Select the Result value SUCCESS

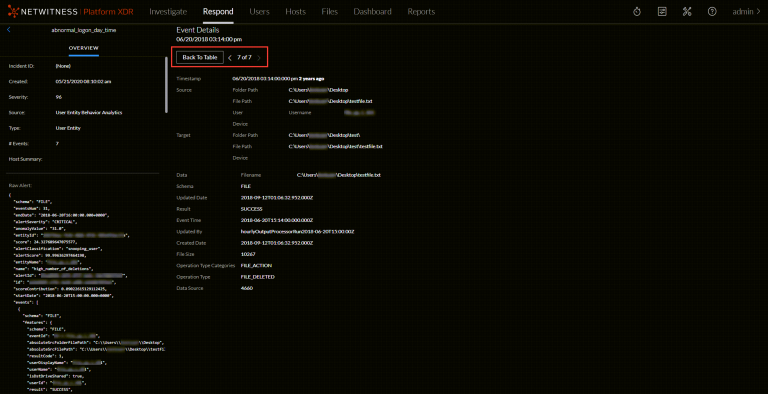tap(251, 209)
